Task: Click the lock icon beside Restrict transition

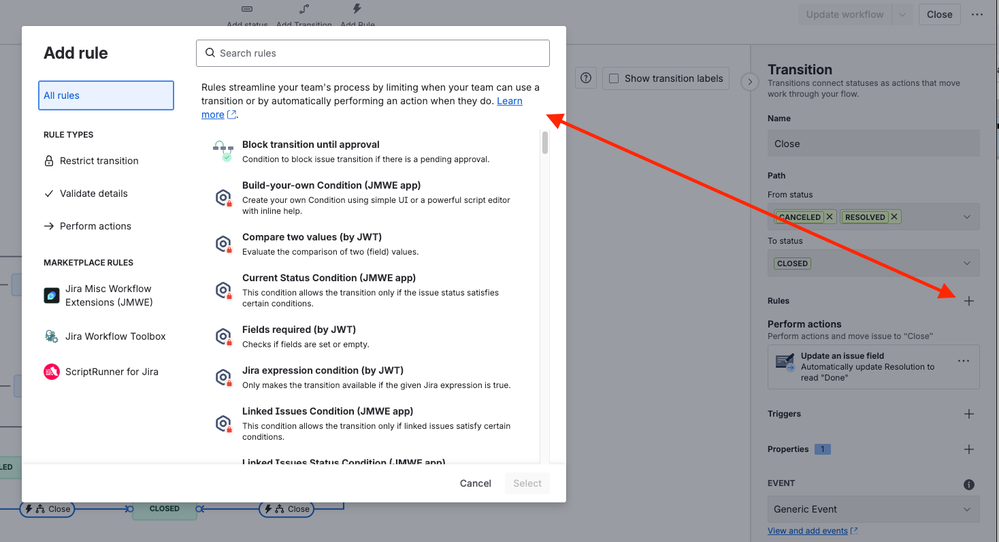Action: pyautogui.click(x=48, y=160)
